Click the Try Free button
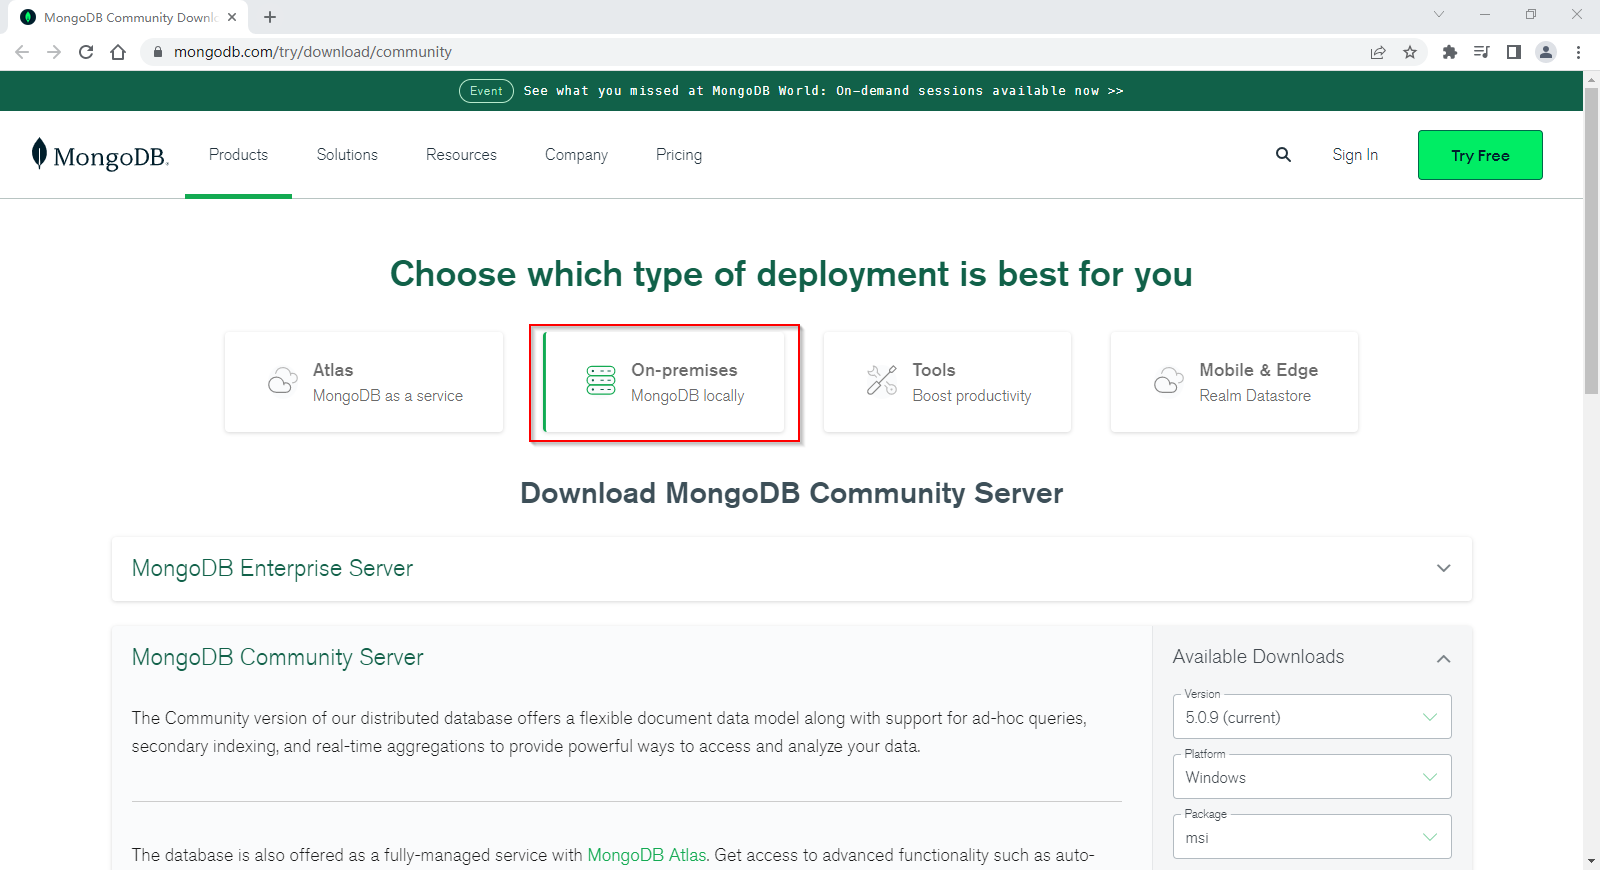 (x=1479, y=155)
